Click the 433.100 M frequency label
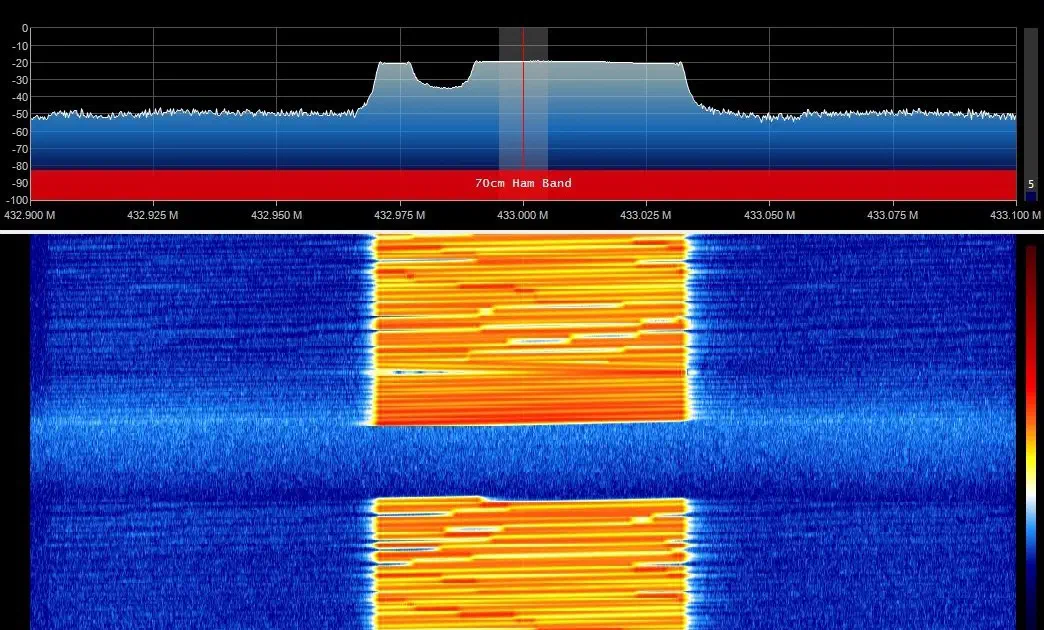 (1015, 215)
